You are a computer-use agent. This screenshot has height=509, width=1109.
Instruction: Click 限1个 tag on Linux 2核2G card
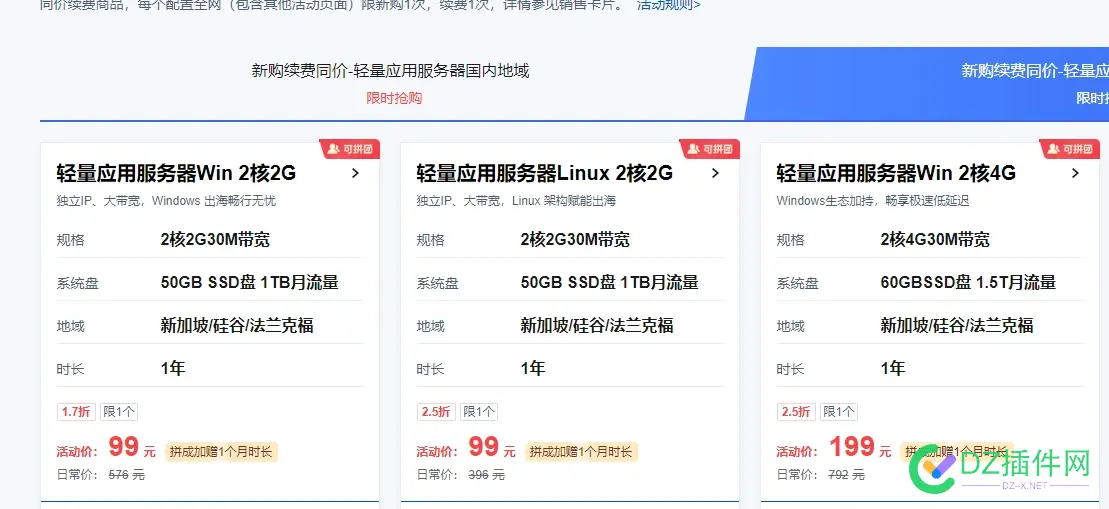tap(479, 411)
